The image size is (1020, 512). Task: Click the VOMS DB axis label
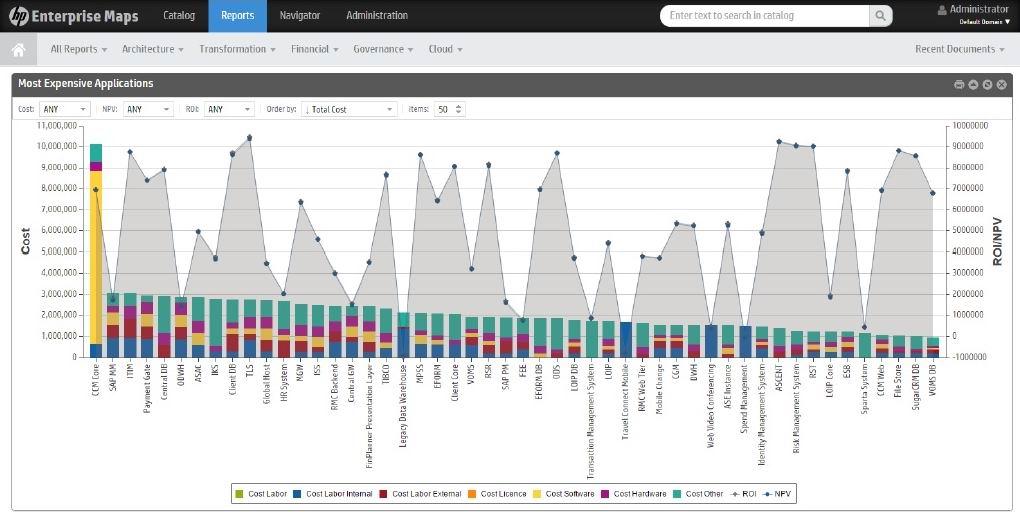click(933, 381)
